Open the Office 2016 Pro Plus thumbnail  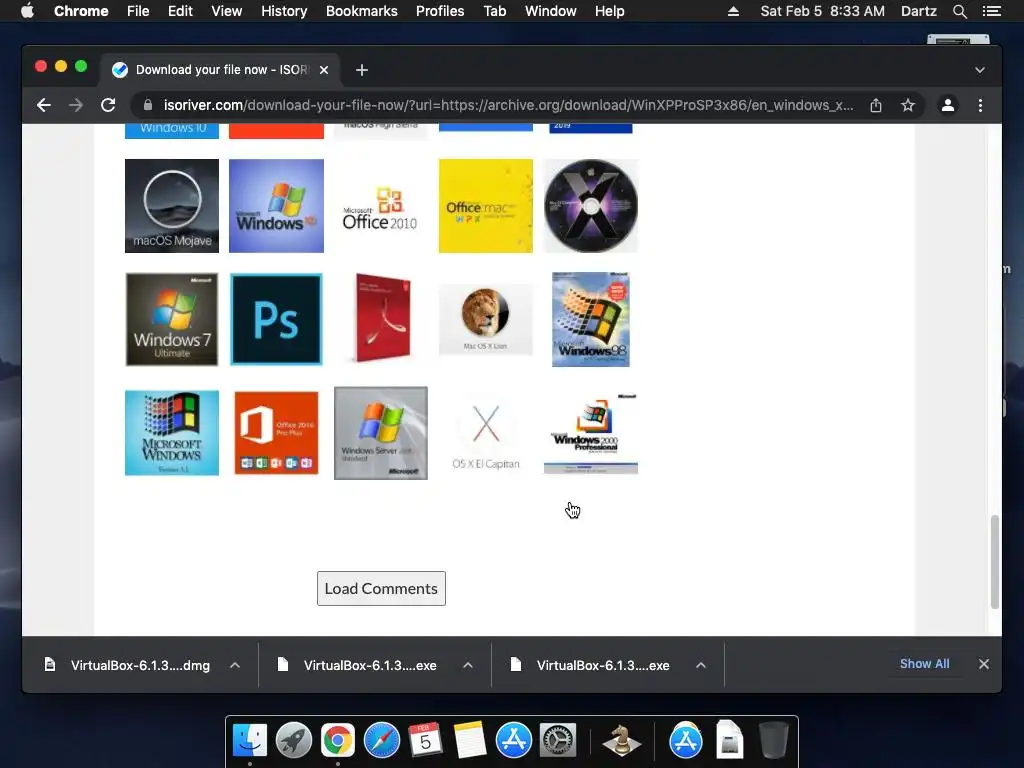pyautogui.click(x=276, y=433)
